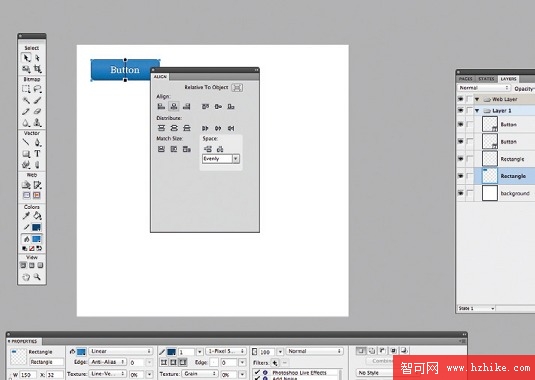Select the Brush tool

37,100
